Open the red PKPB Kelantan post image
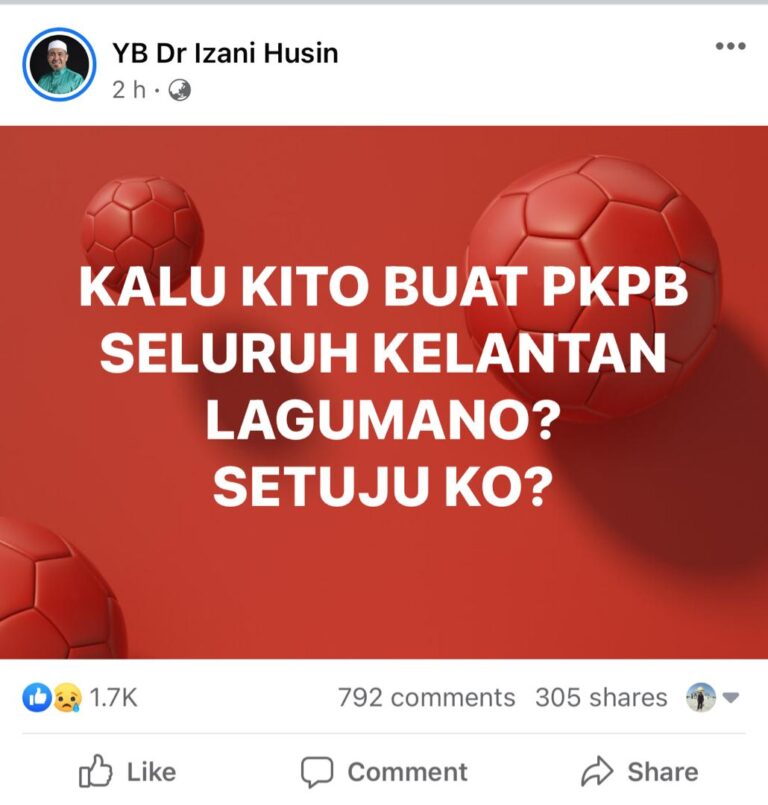768x805 pixels. [x=384, y=392]
